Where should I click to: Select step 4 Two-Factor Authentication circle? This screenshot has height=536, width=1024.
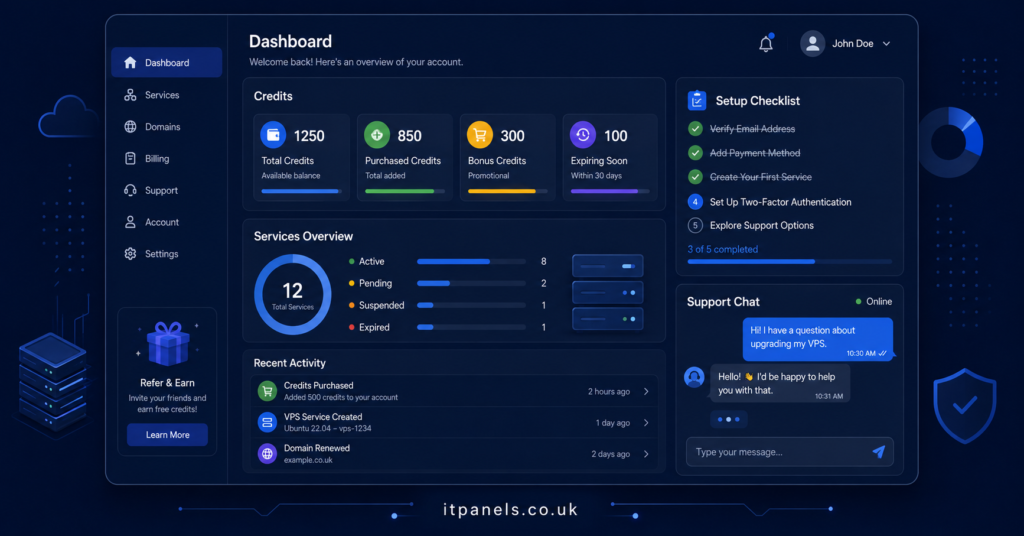tap(695, 202)
